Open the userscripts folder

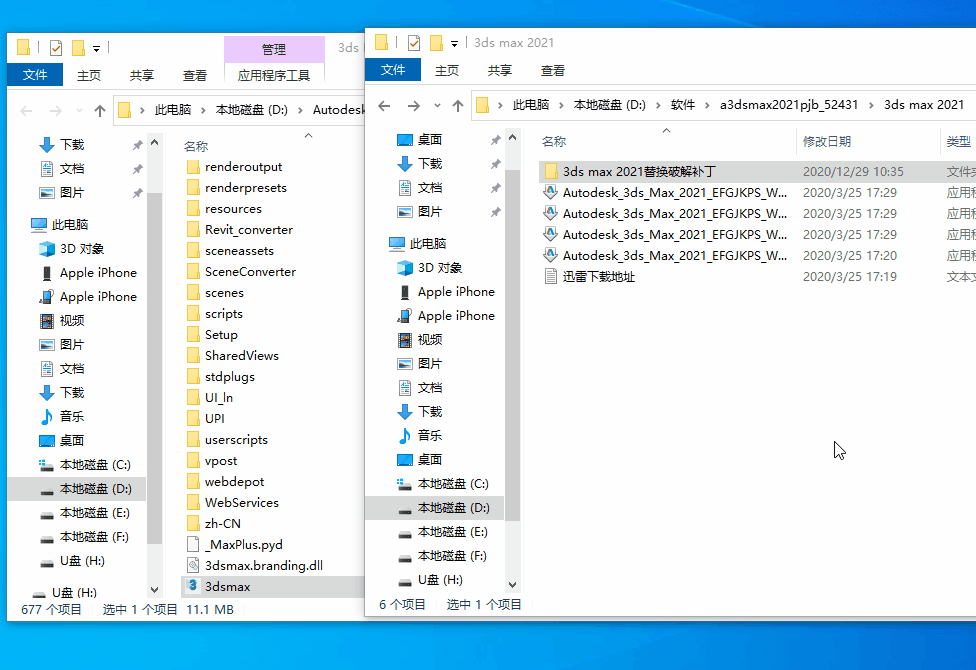pyautogui.click(x=236, y=440)
